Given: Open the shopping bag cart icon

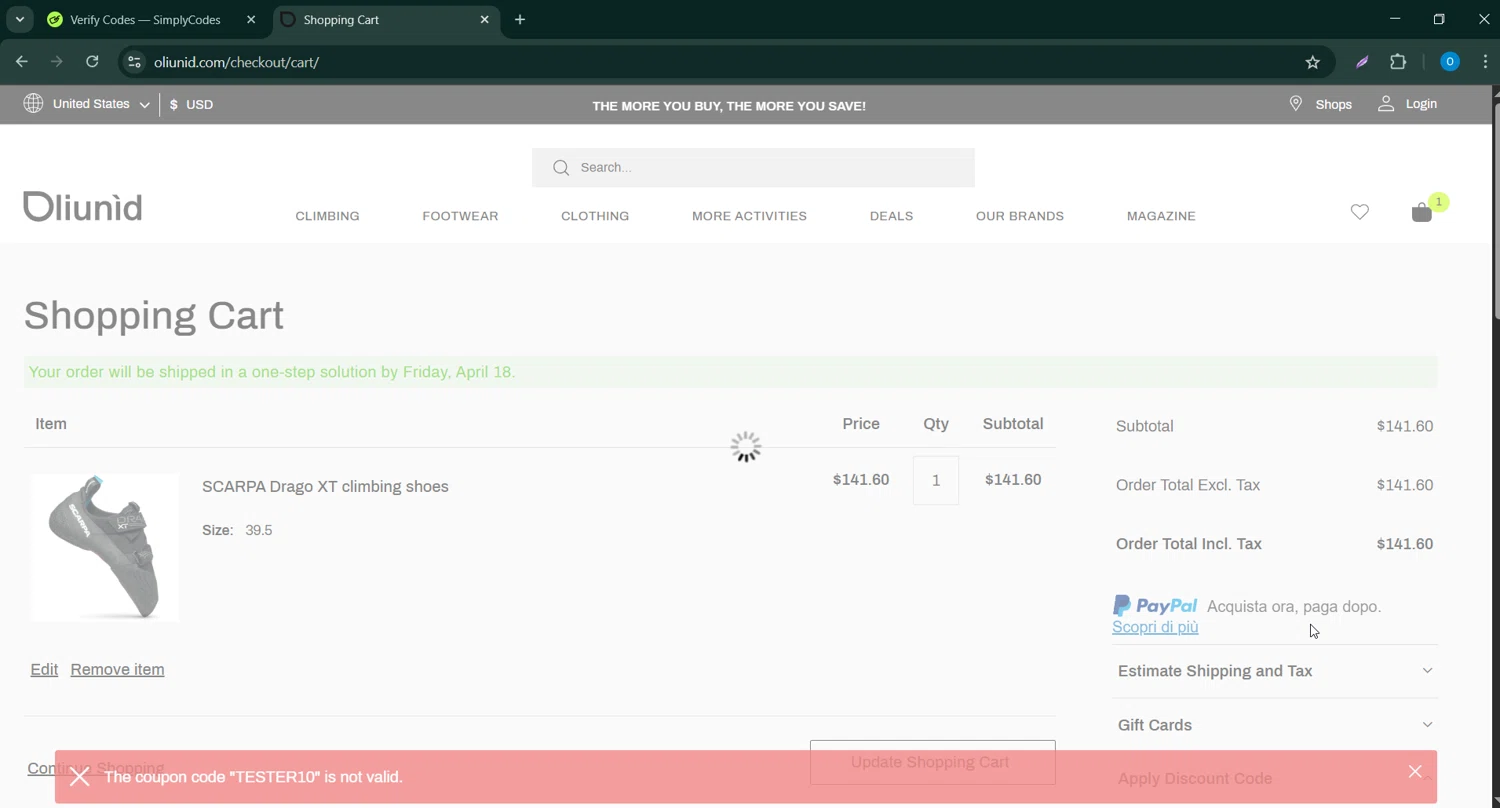Looking at the screenshot, I should click(1422, 212).
